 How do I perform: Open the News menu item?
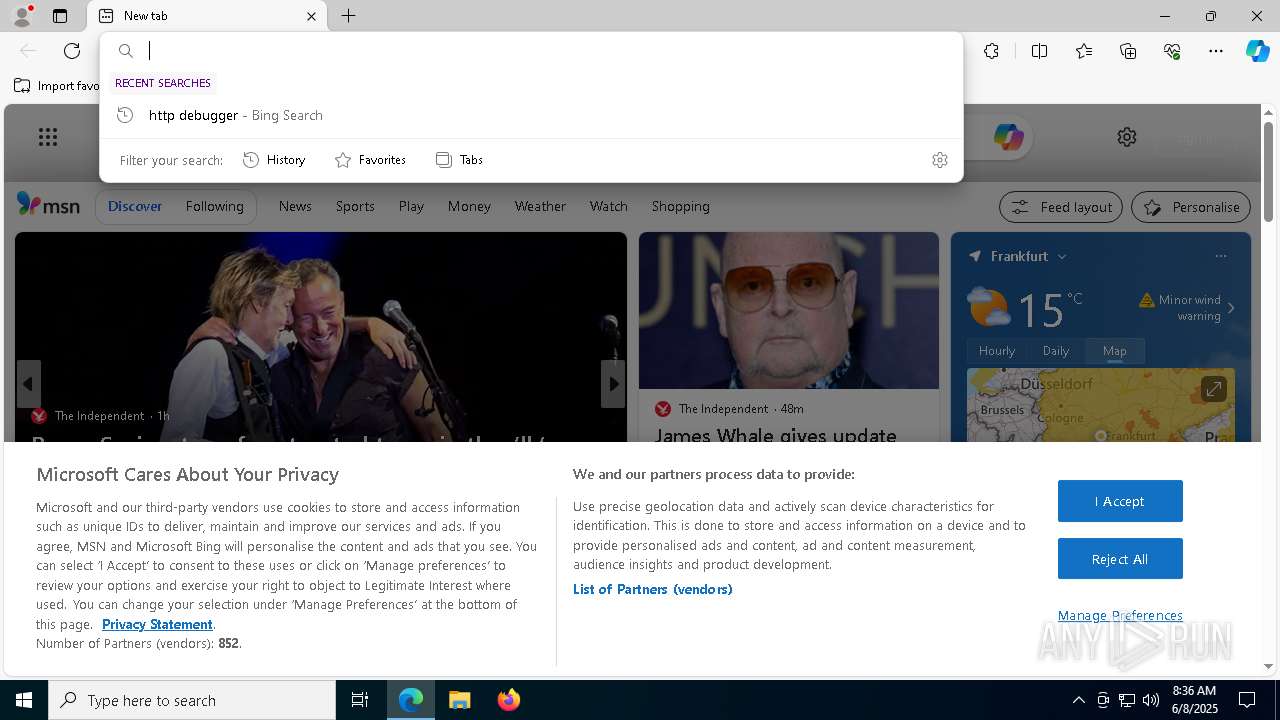pyautogui.click(x=295, y=206)
